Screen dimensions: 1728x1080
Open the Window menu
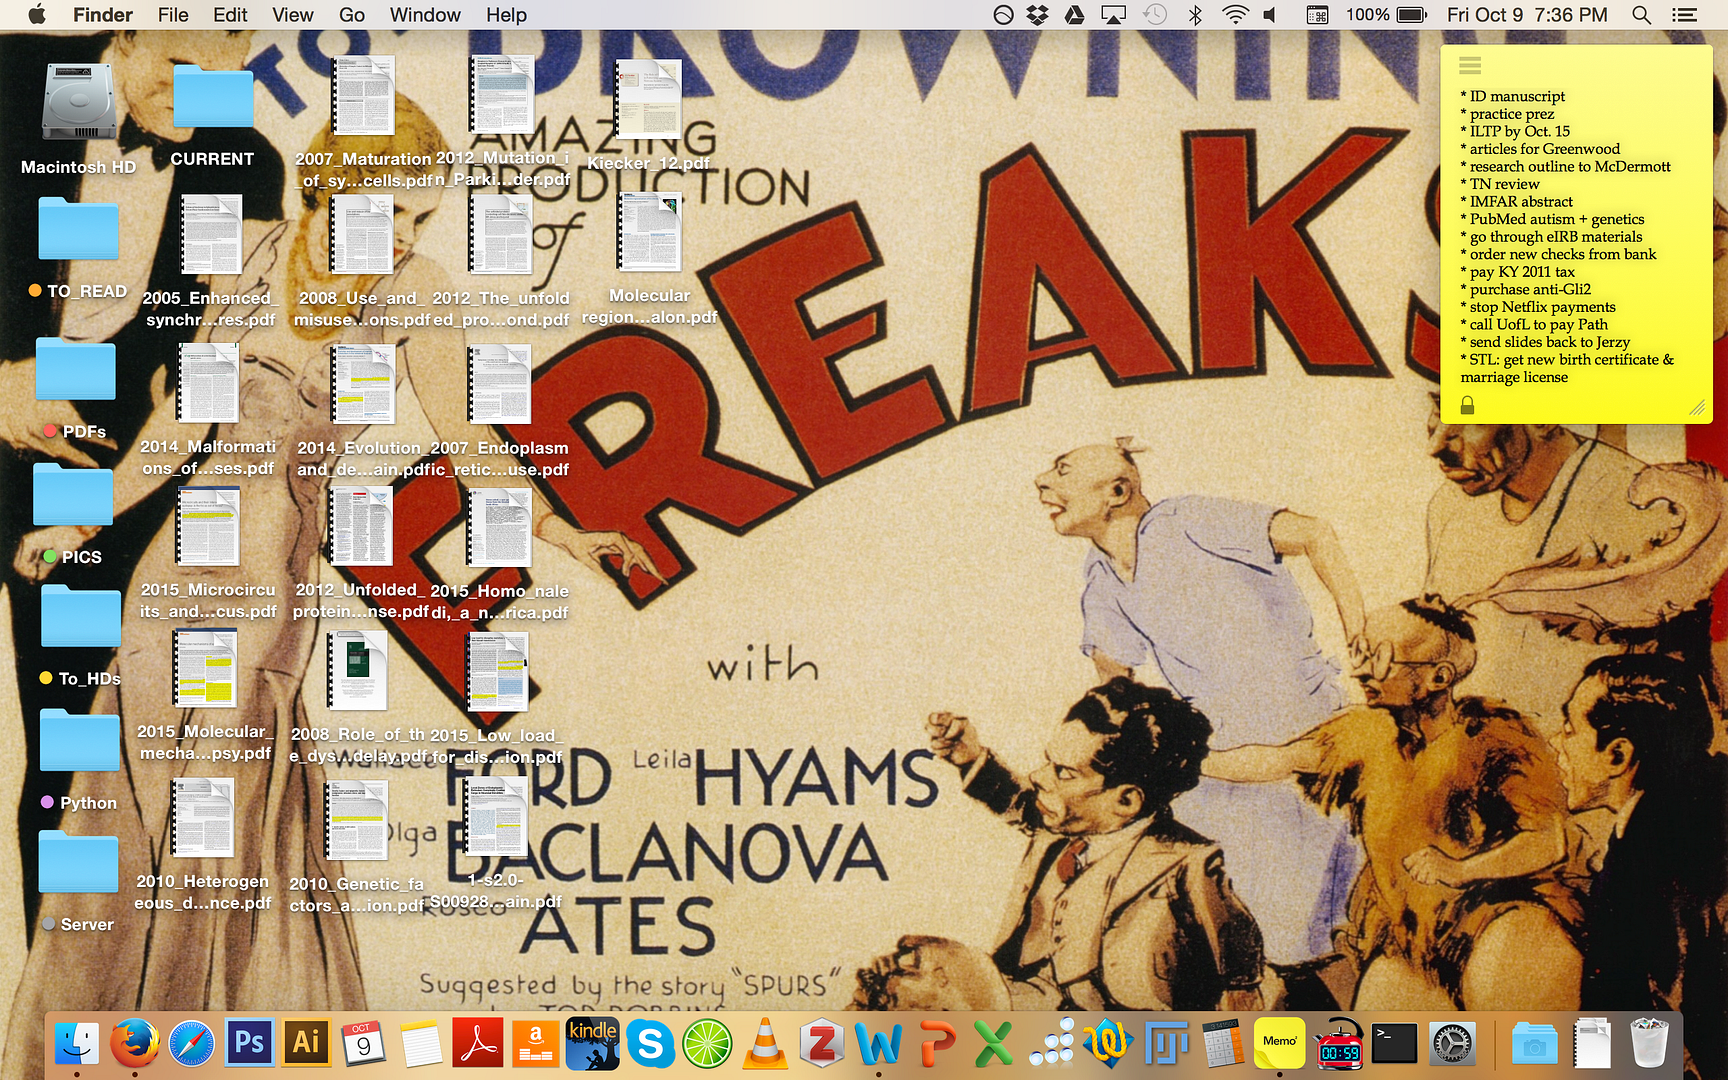[x=425, y=15]
